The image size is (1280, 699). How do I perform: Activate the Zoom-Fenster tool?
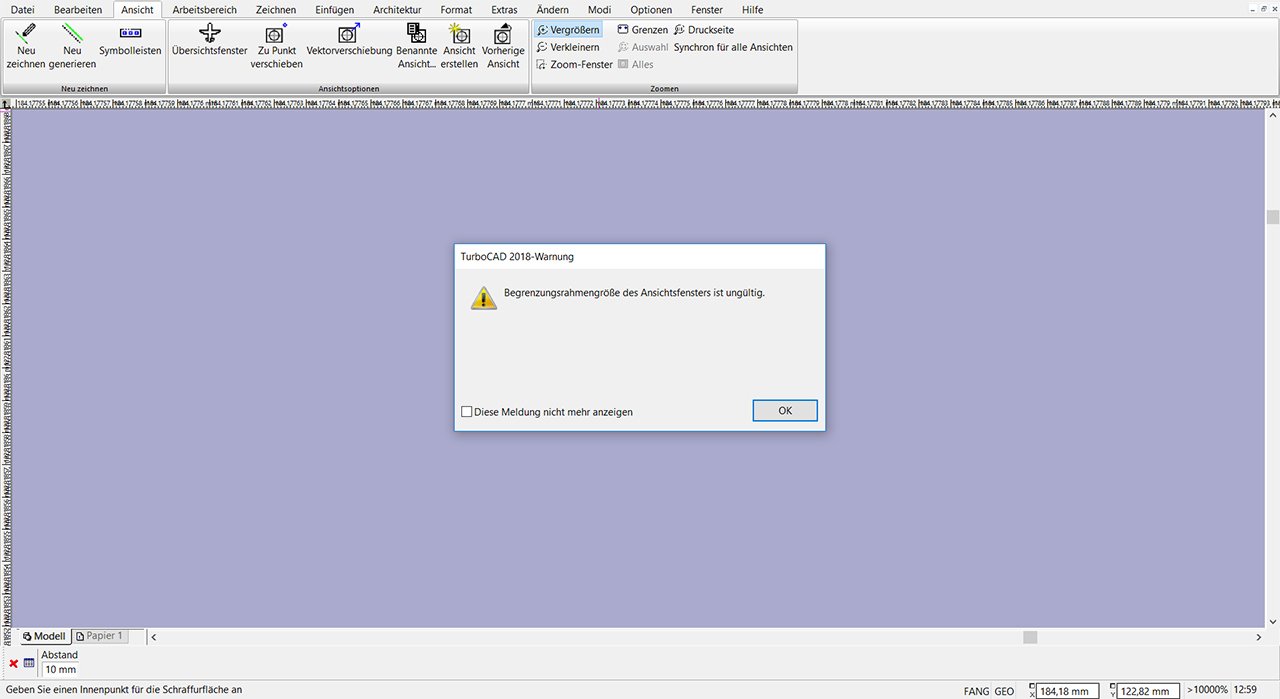575,64
